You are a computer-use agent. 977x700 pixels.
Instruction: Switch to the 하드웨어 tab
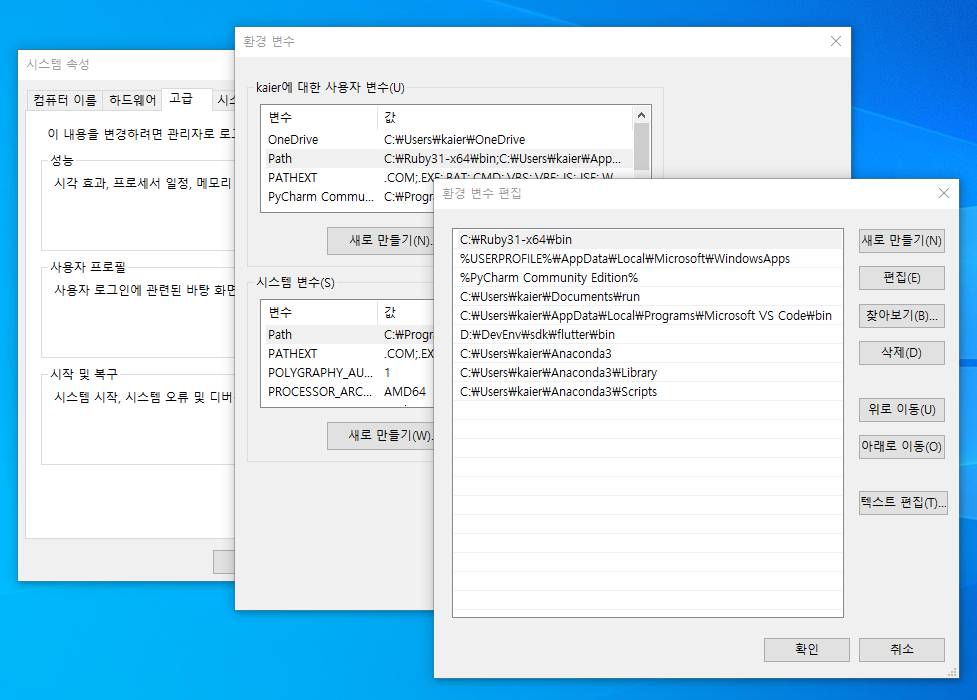(x=133, y=100)
